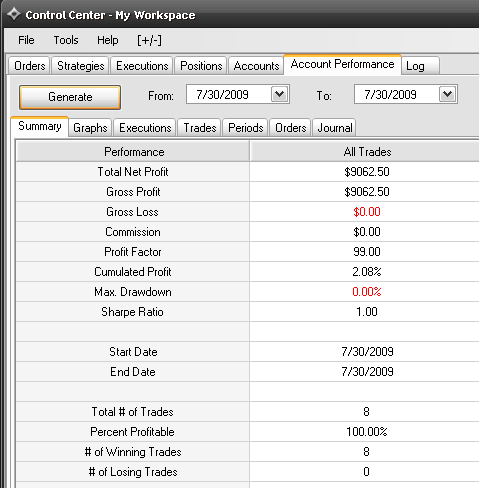Select the Trades sub-tab
Screen dimensions: 479x488
(x=200, y=128)
